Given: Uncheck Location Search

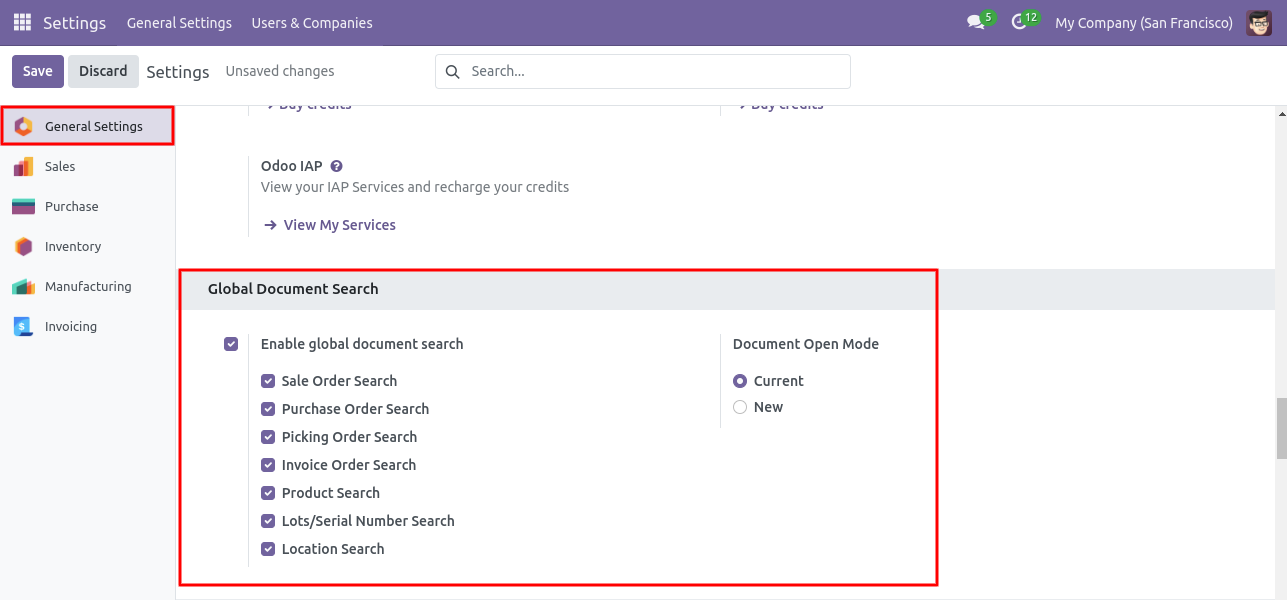Looking at the screenshot, I should [268, 549].
